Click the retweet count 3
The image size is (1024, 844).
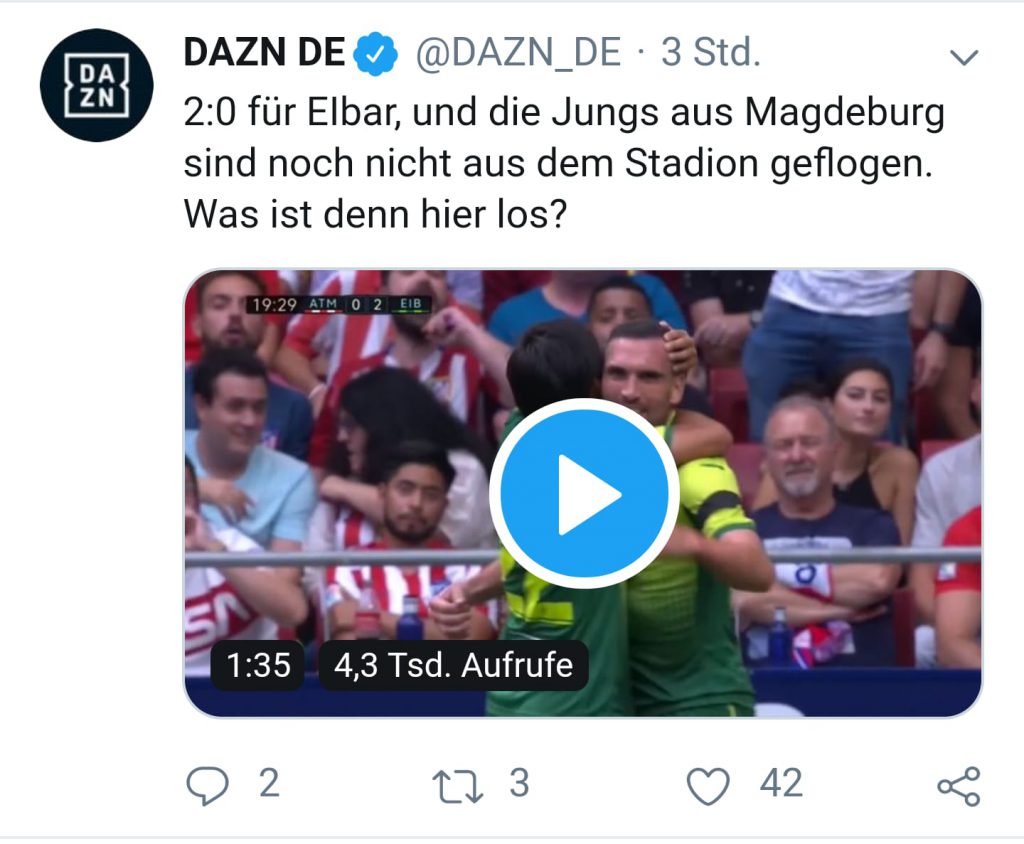pyautogui.click(x=519, y=783)
